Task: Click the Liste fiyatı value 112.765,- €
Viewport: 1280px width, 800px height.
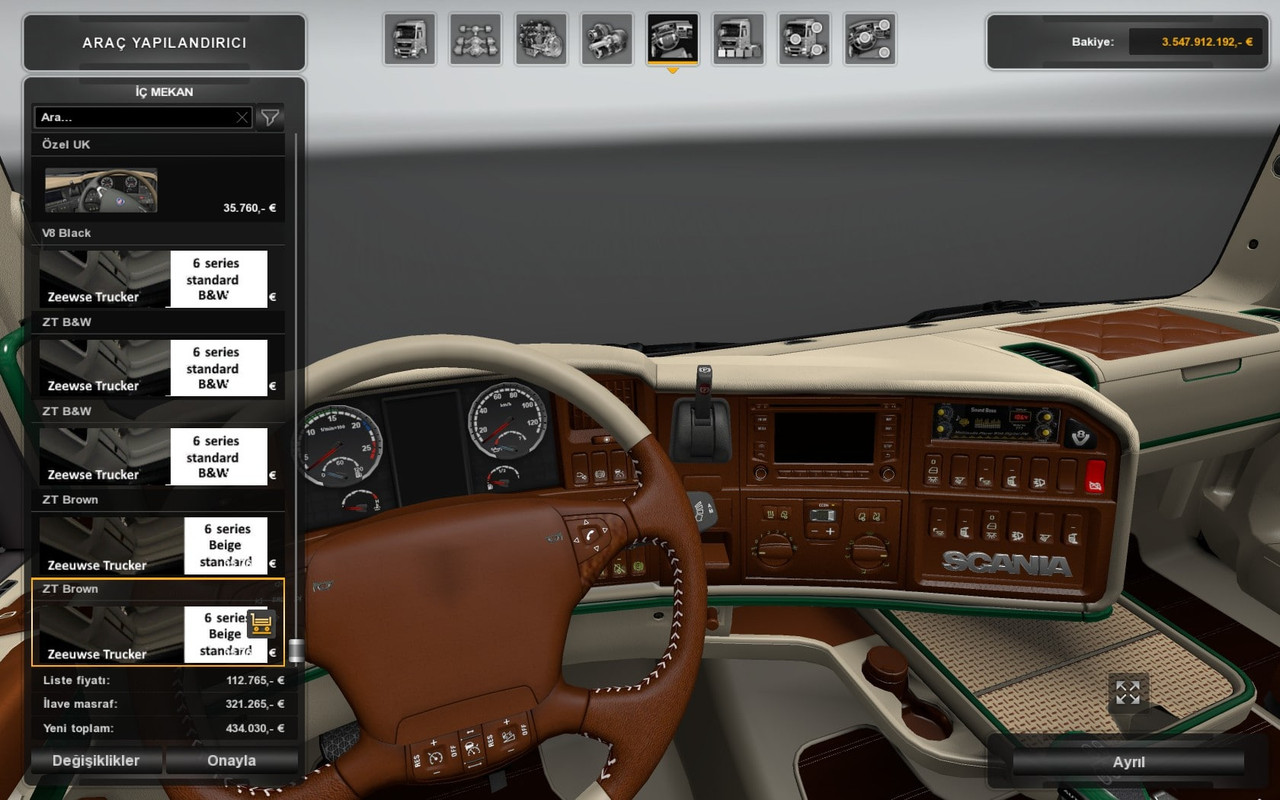Action: (x=255, y=680)
